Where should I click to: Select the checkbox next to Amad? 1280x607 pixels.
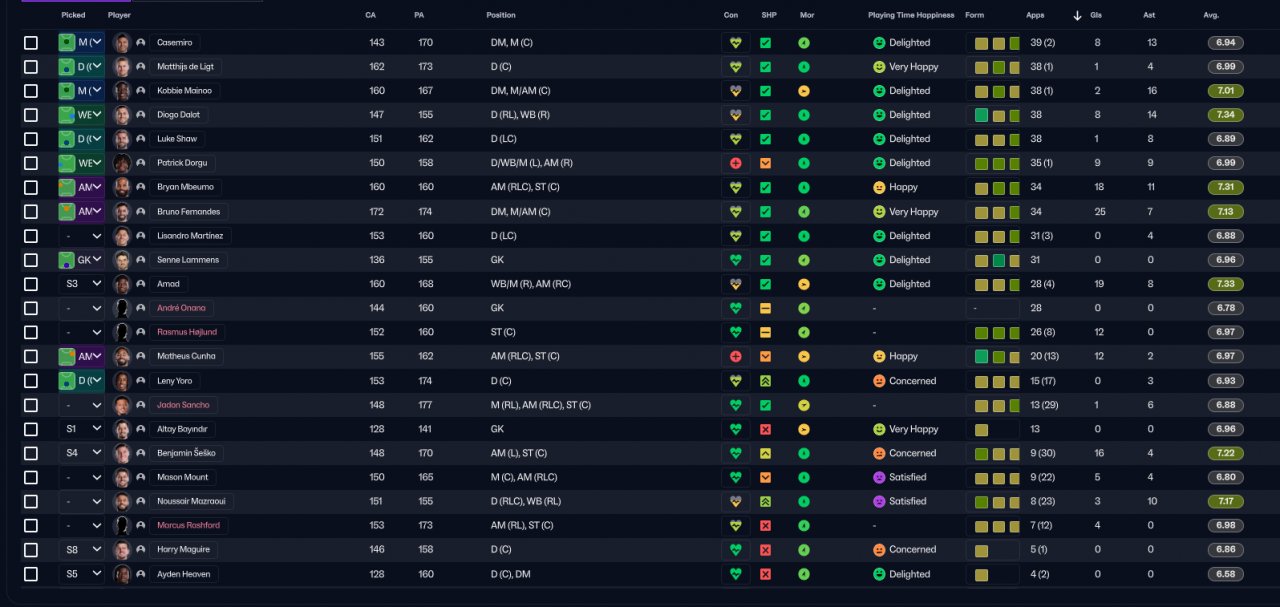click(x=31, y=284)
